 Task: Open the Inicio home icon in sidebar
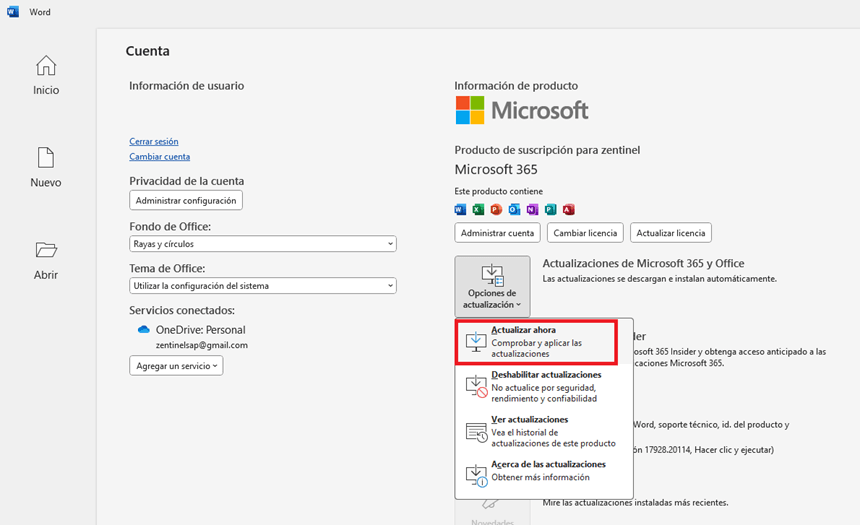46,65
